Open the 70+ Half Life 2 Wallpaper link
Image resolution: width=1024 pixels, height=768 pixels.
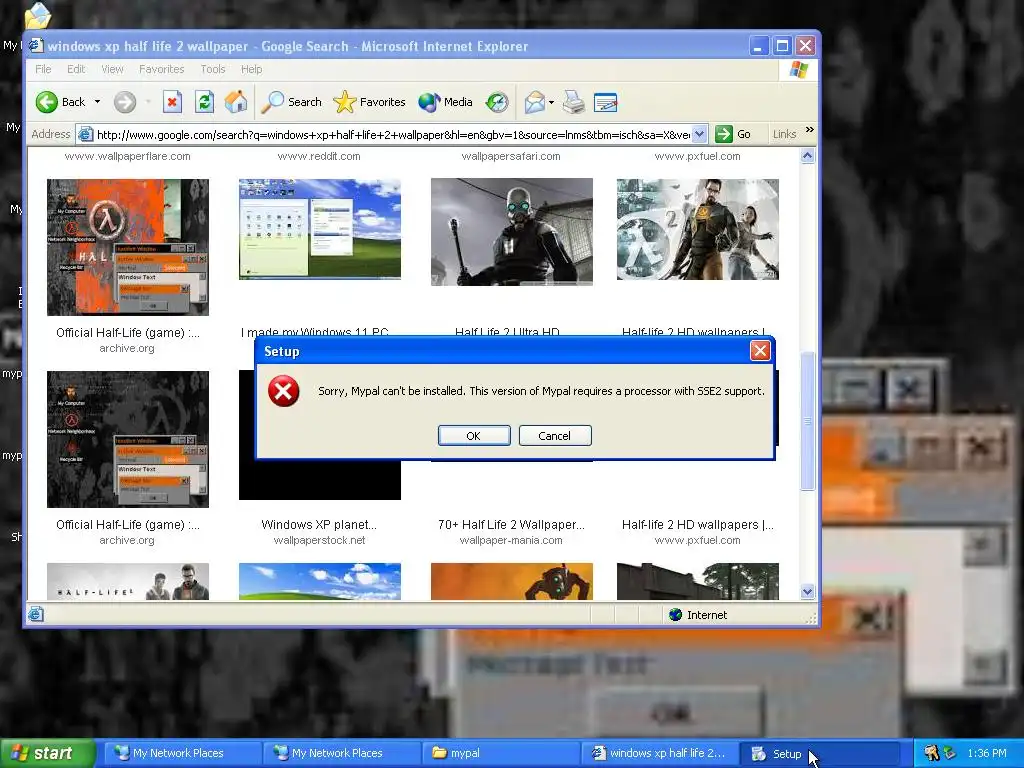[x=511, y=524]
